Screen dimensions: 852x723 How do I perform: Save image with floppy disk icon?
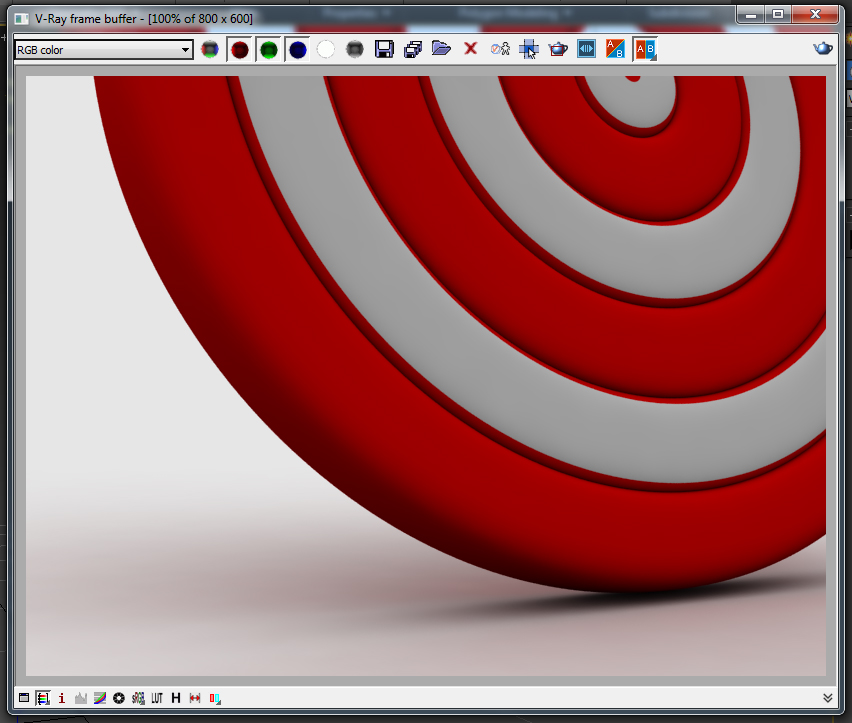[384, 49]
